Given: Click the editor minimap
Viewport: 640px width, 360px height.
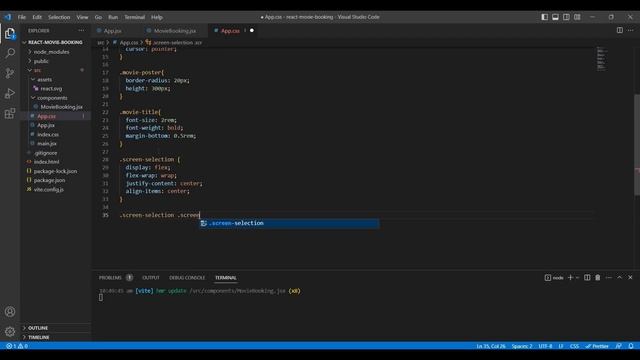Looking at the screenshot, I should [601, 59].
